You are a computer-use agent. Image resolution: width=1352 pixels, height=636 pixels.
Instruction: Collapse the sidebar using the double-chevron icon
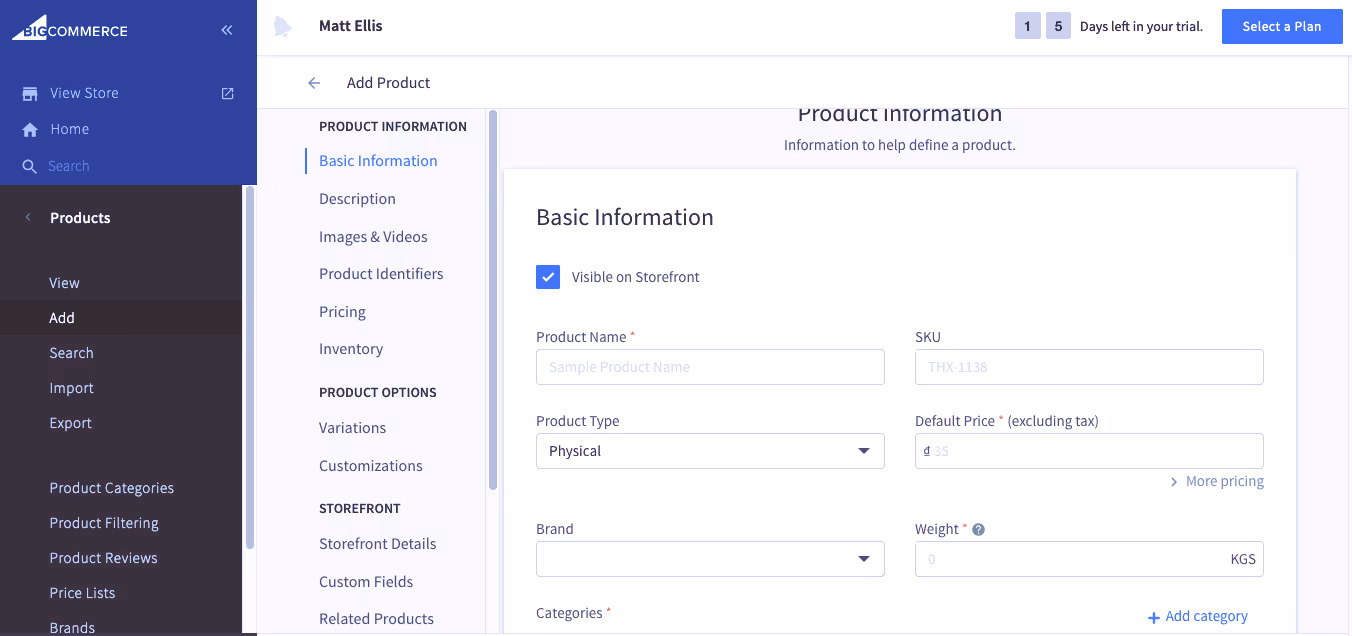click(227, 29)
